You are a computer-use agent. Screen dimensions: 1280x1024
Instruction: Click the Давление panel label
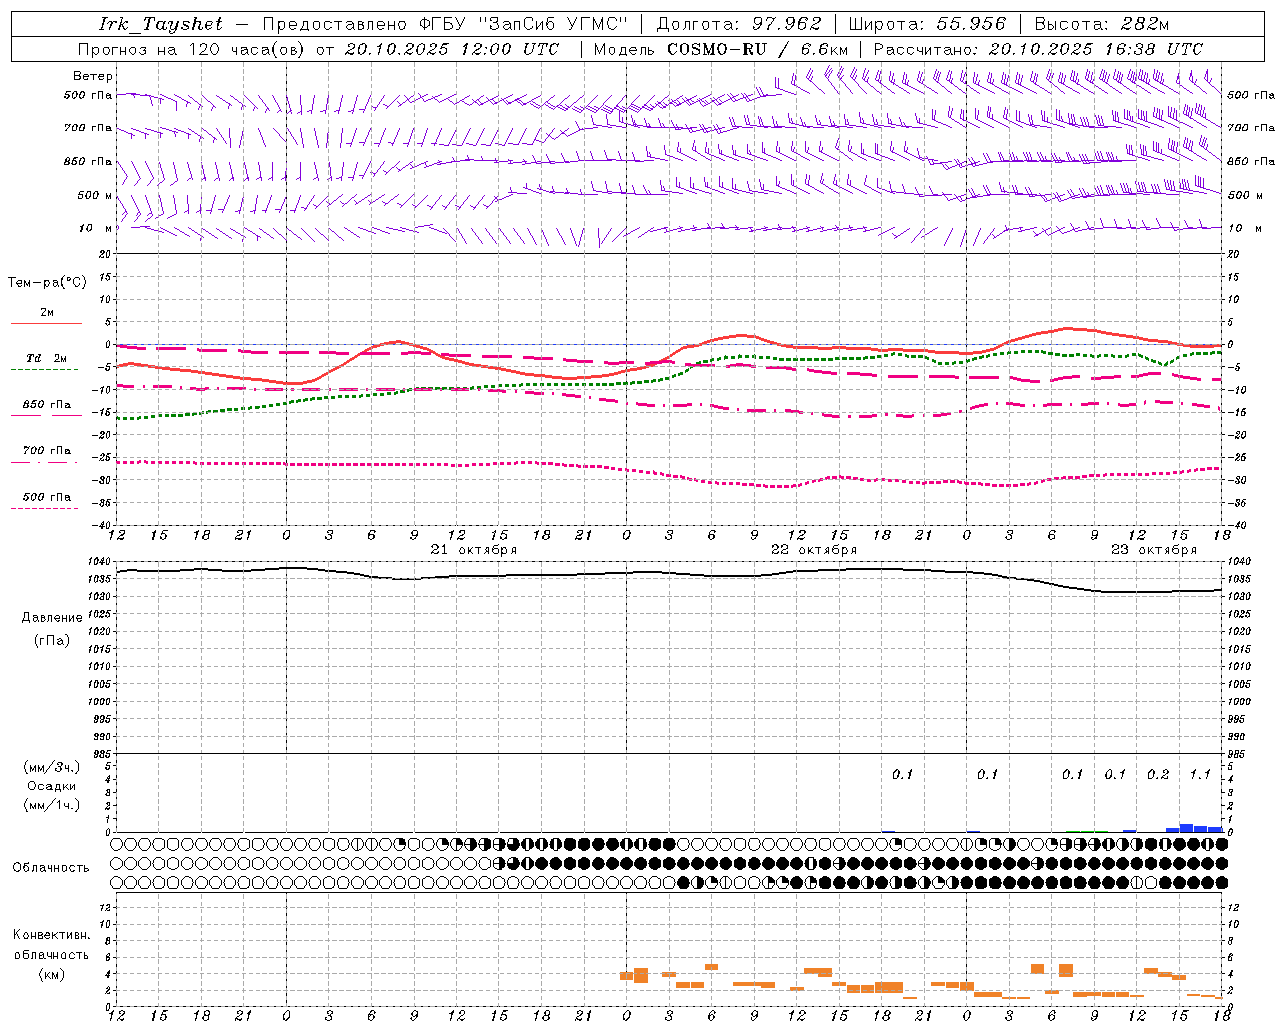pyautogui.click(x=52, y=618)
